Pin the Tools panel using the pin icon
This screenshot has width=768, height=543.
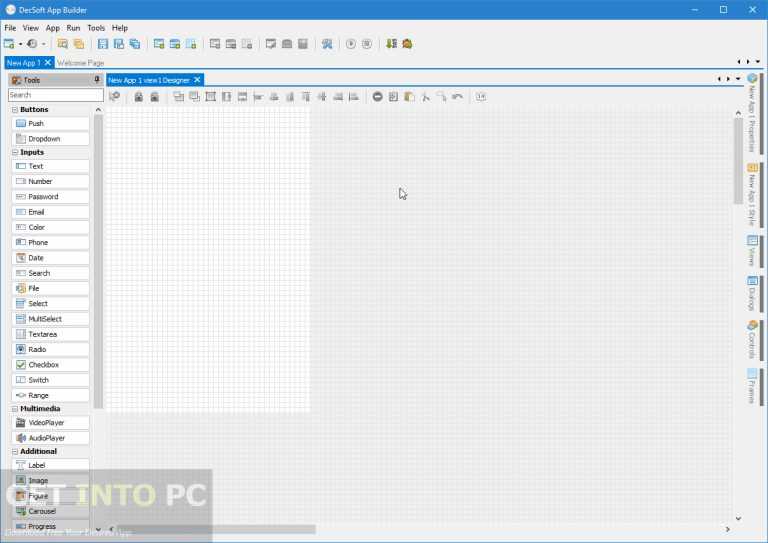click(x=97, y=80)
